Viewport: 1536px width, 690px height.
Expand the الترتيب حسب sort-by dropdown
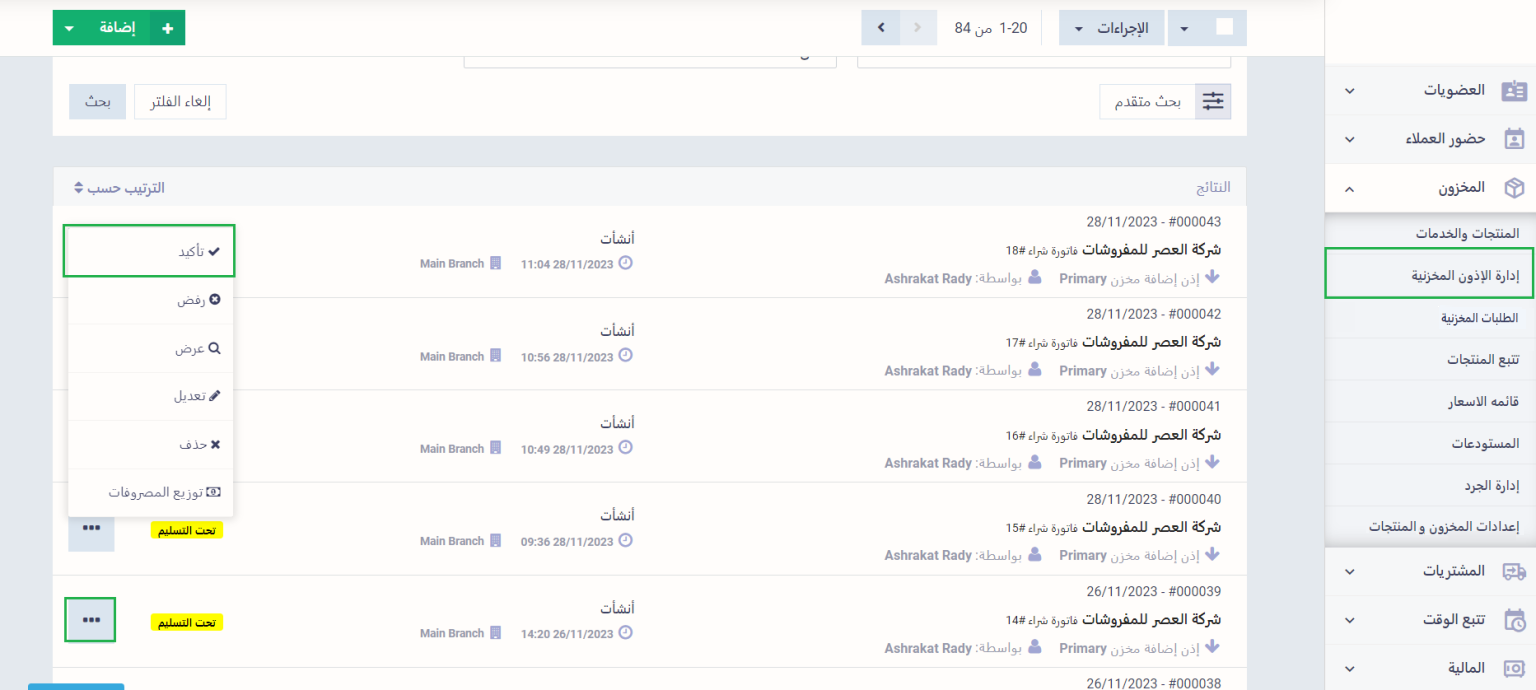(119, 188)
